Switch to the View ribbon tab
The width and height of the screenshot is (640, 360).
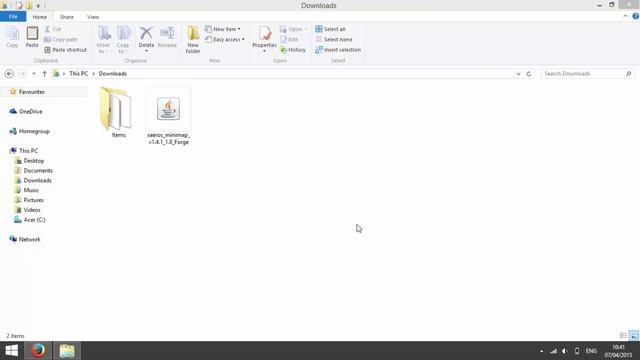[93, 17]
